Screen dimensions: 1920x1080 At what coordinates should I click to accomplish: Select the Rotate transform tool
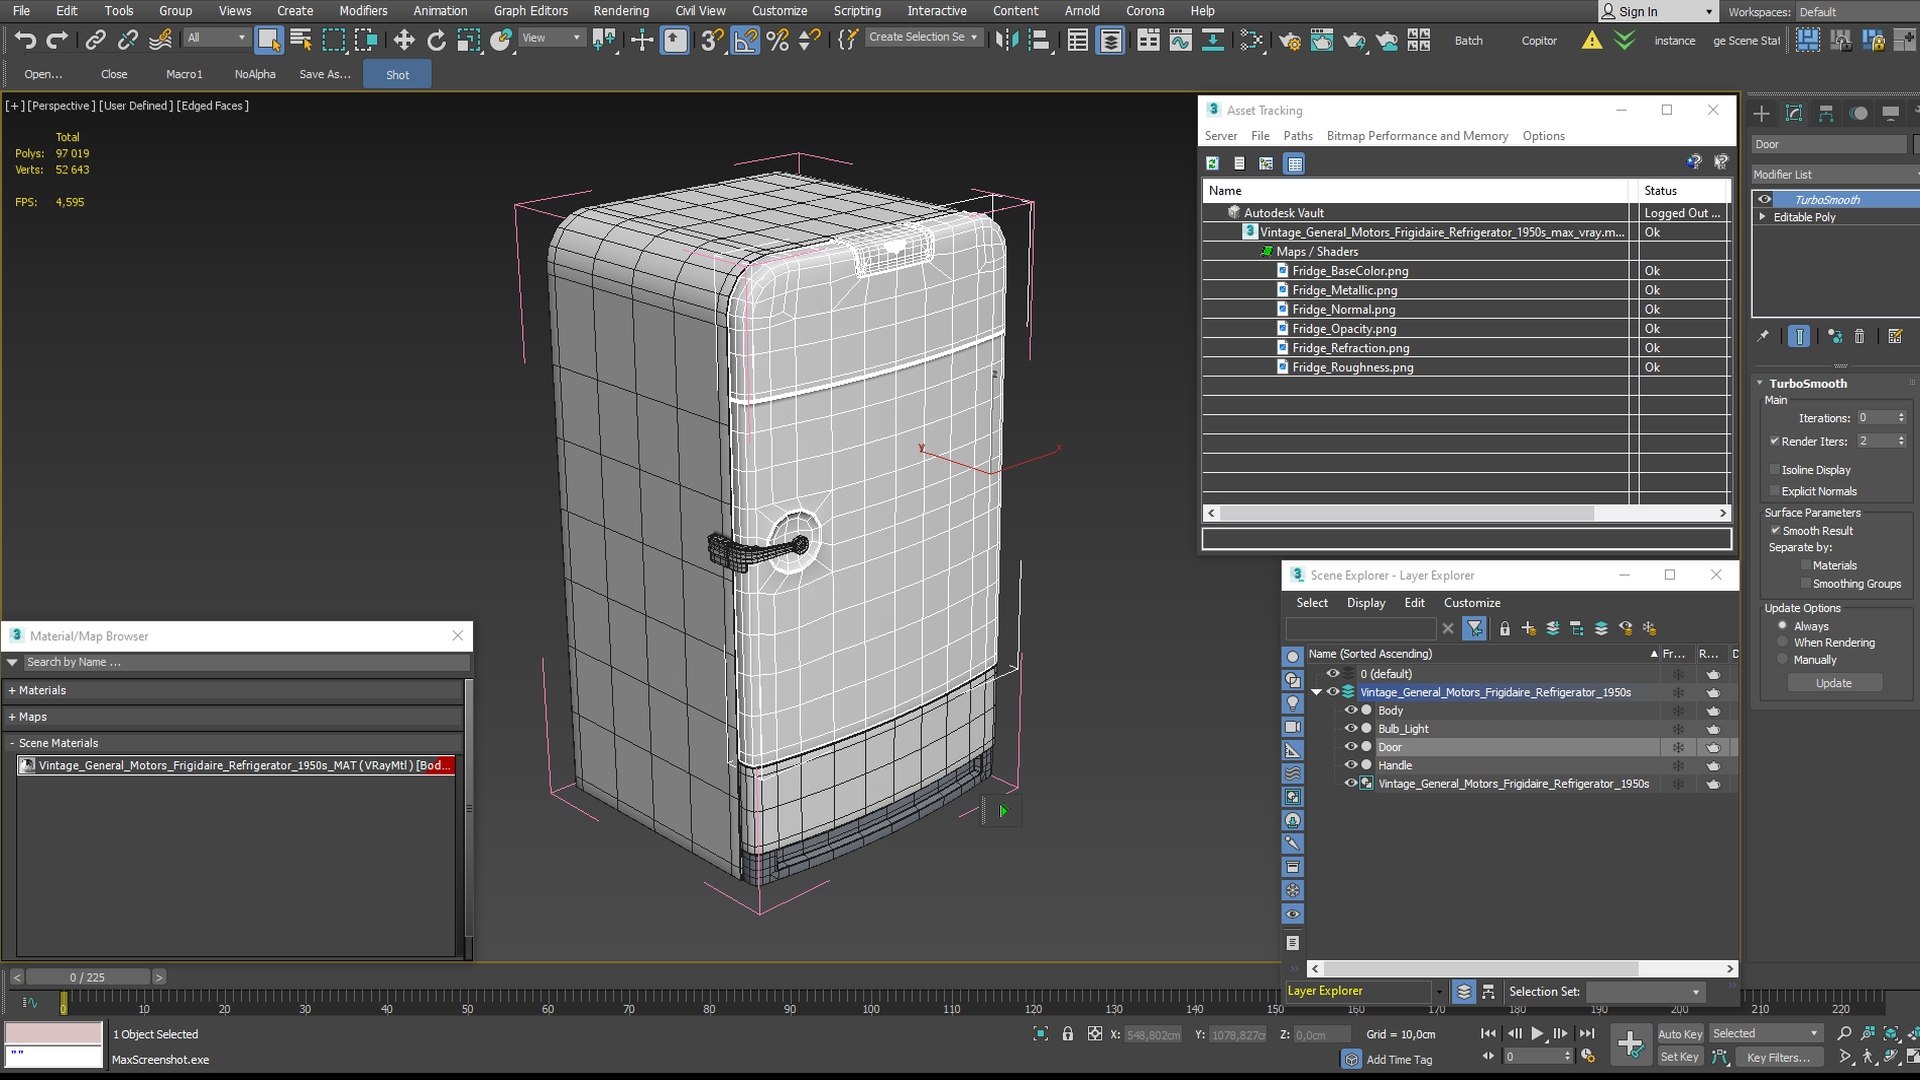pyautogui.click(x=436, y=40)
